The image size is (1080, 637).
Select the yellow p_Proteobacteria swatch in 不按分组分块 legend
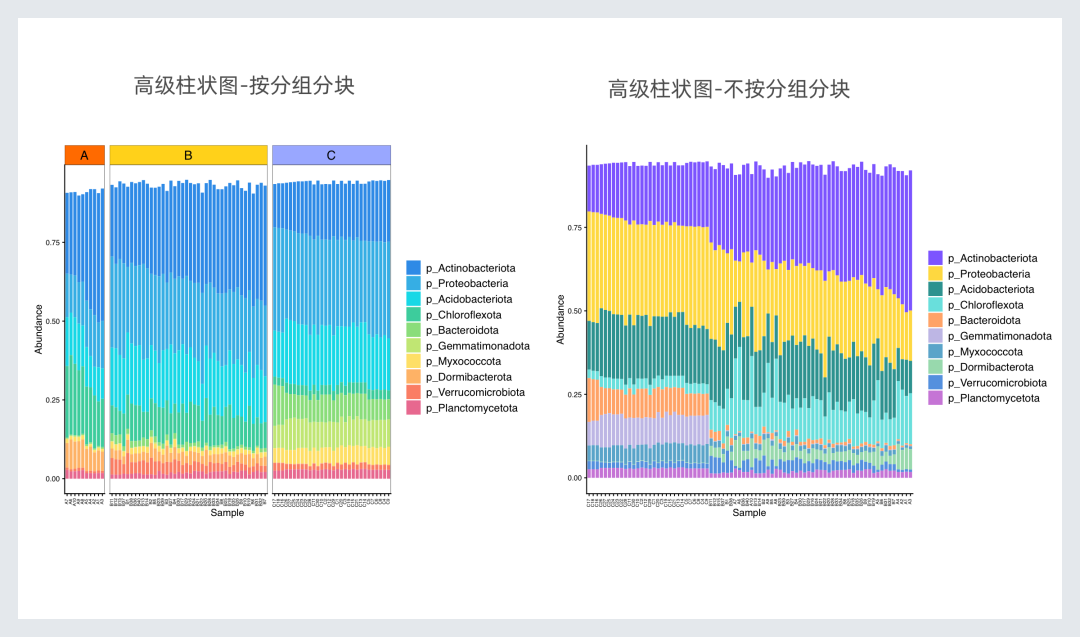tap(935, 274)
